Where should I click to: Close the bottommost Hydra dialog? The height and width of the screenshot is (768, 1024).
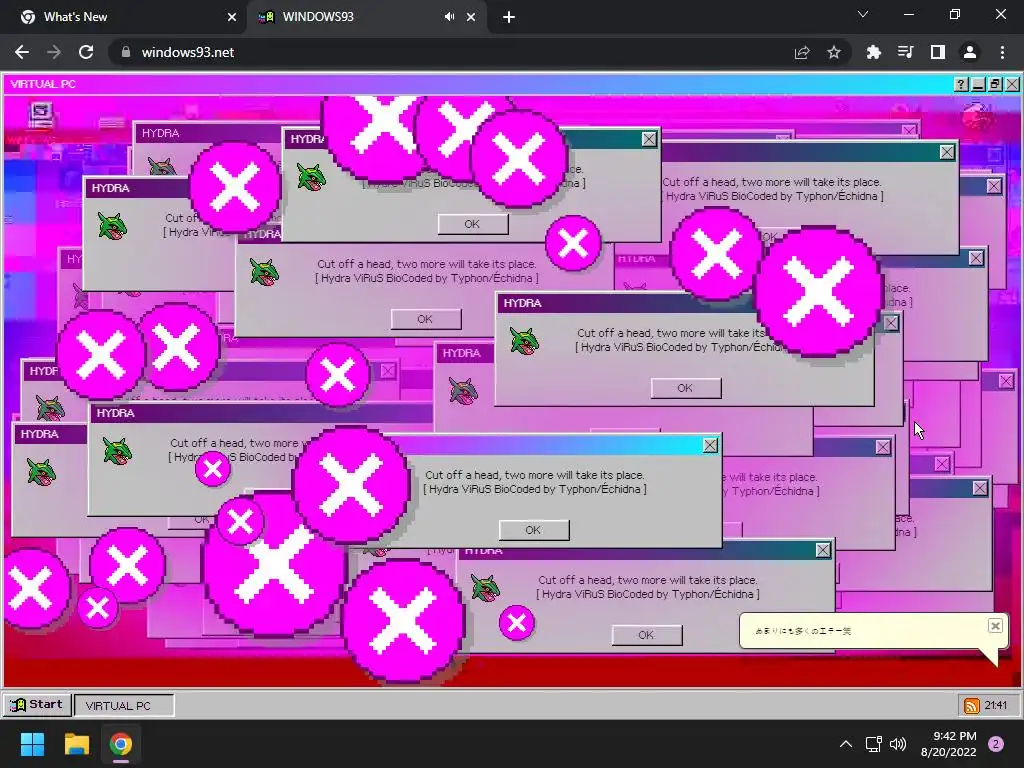(823, 551)
